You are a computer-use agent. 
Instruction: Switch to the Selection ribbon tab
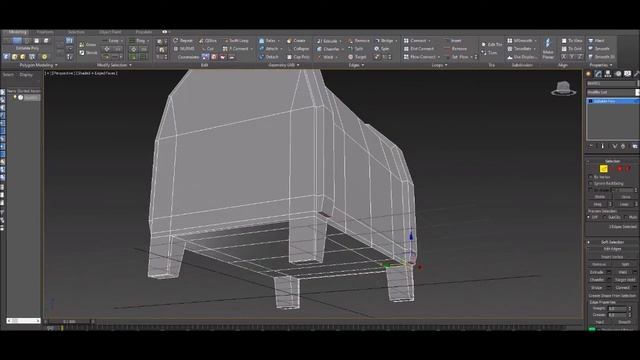tap(76, 32)
